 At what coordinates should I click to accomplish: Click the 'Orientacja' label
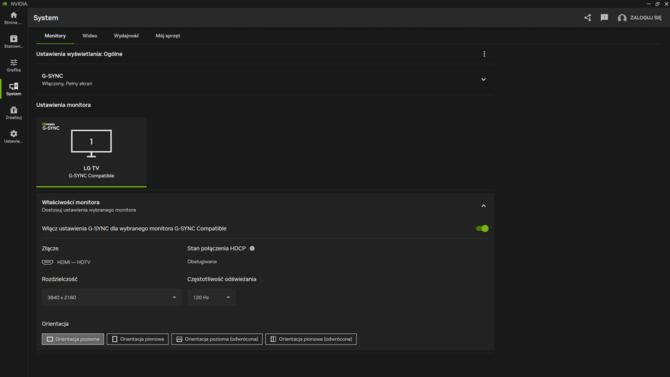tap(55, 324)
